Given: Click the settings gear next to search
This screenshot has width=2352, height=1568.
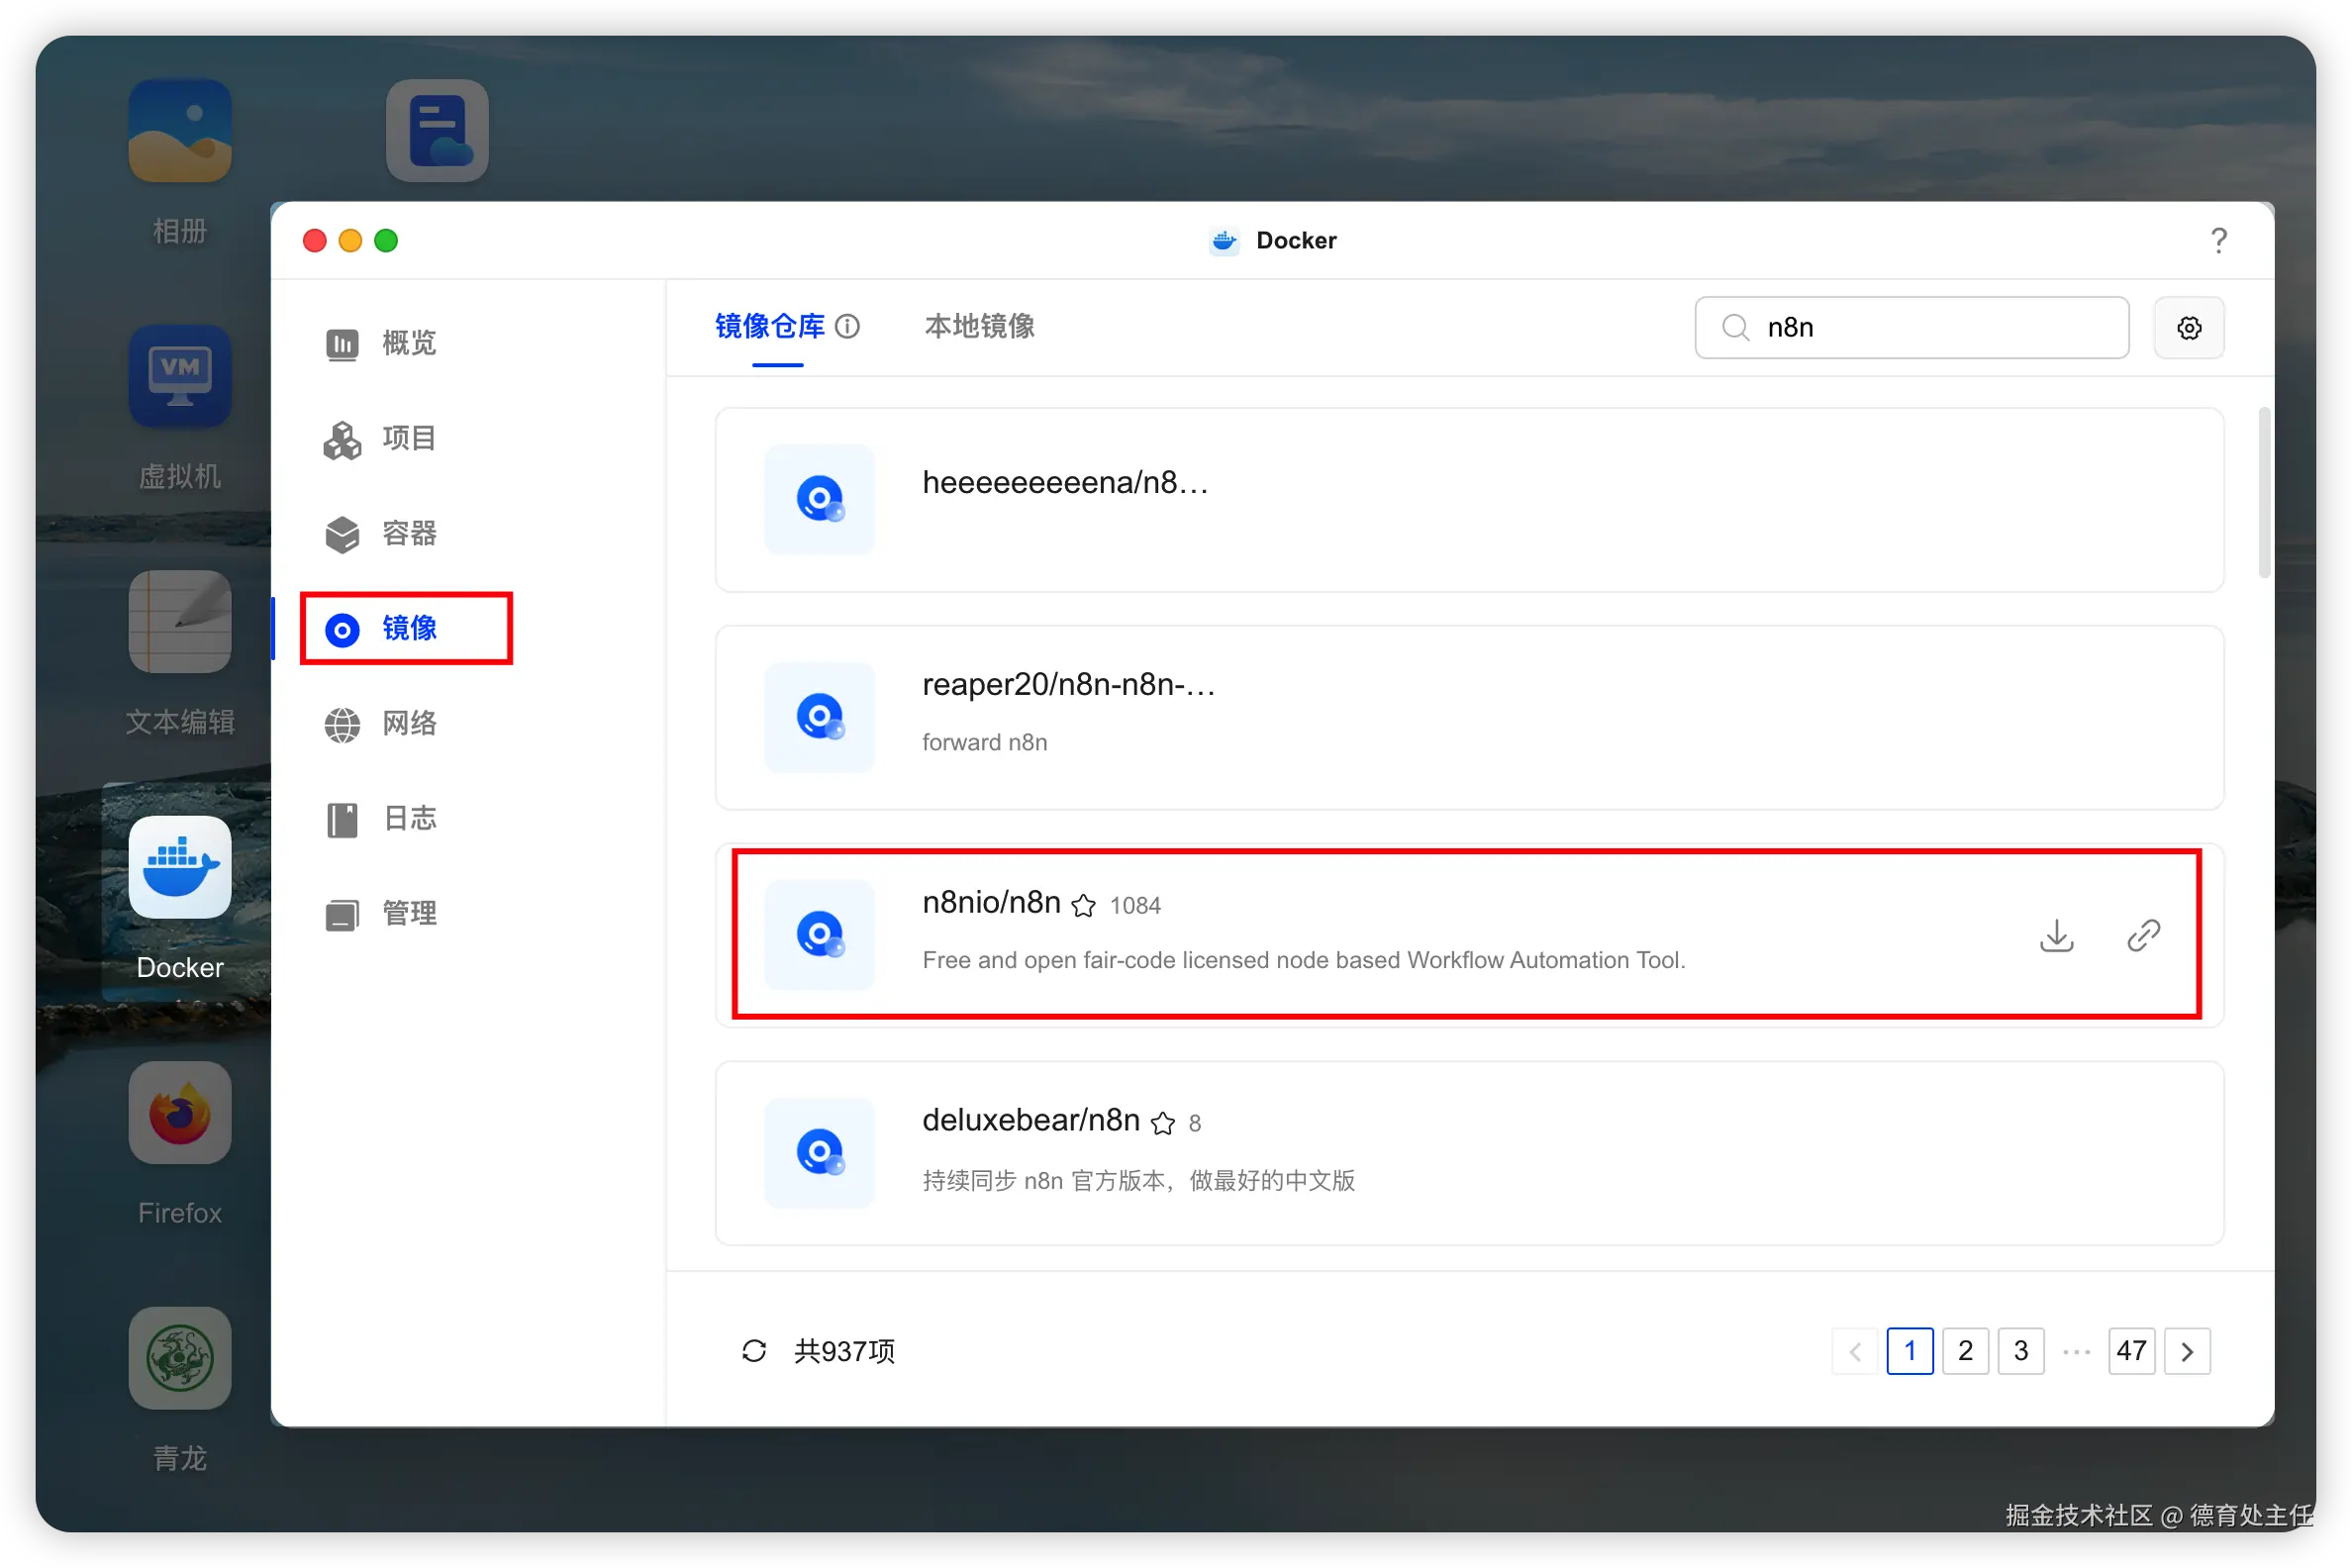Looking at the screenshot, I should 2188,328.
